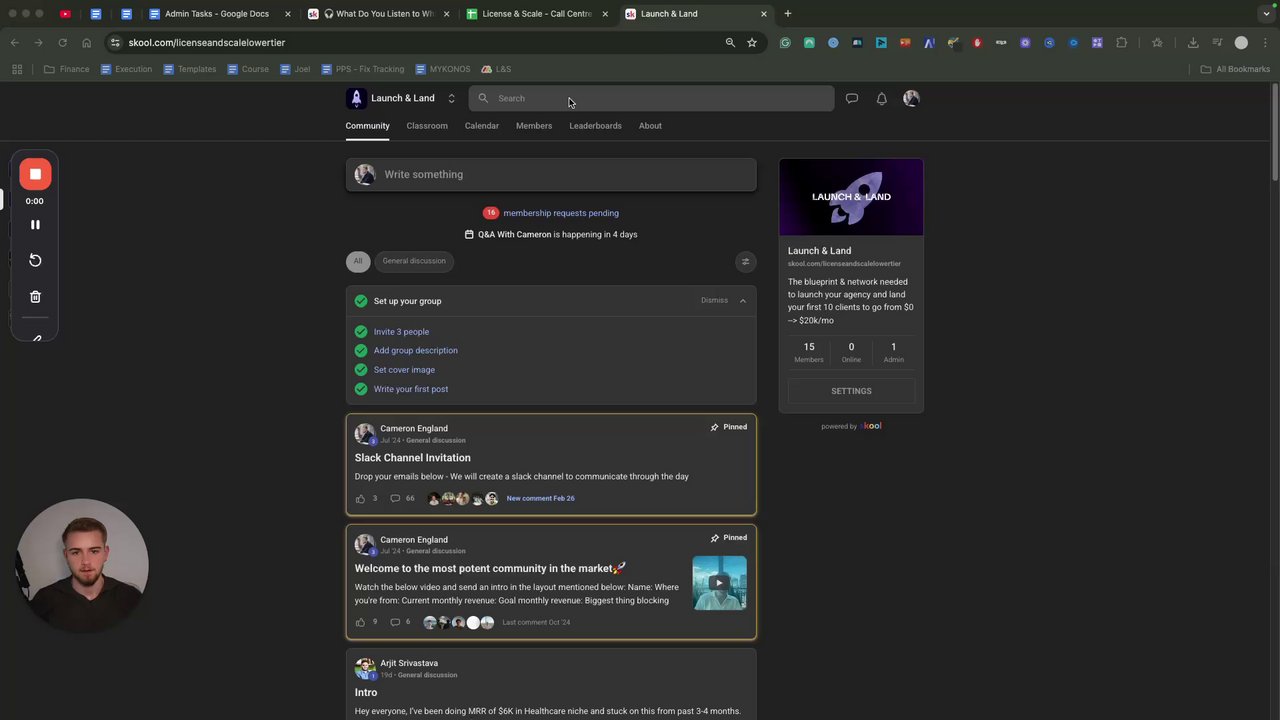Select the General discussion category filter

point(414,261)
